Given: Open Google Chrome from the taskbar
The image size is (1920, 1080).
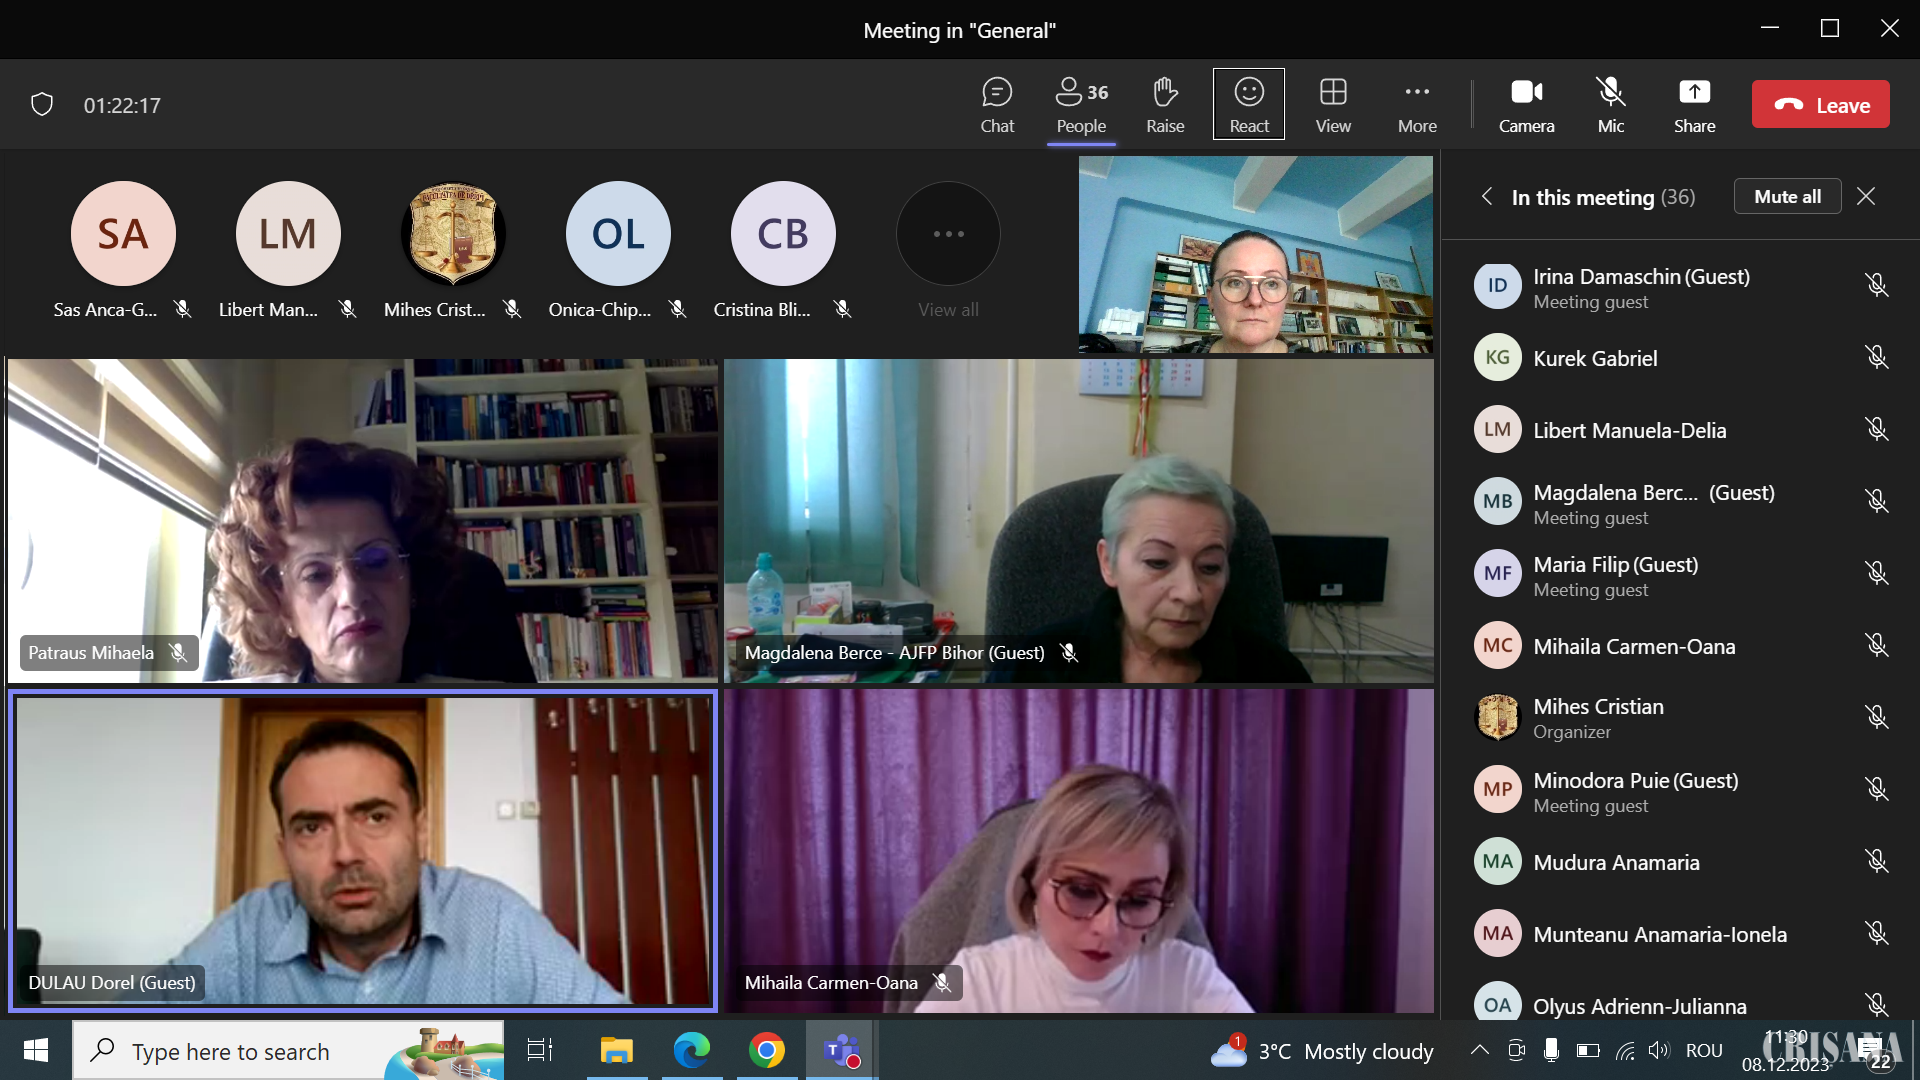Looking at the screenshot, I should point(766,1050).
